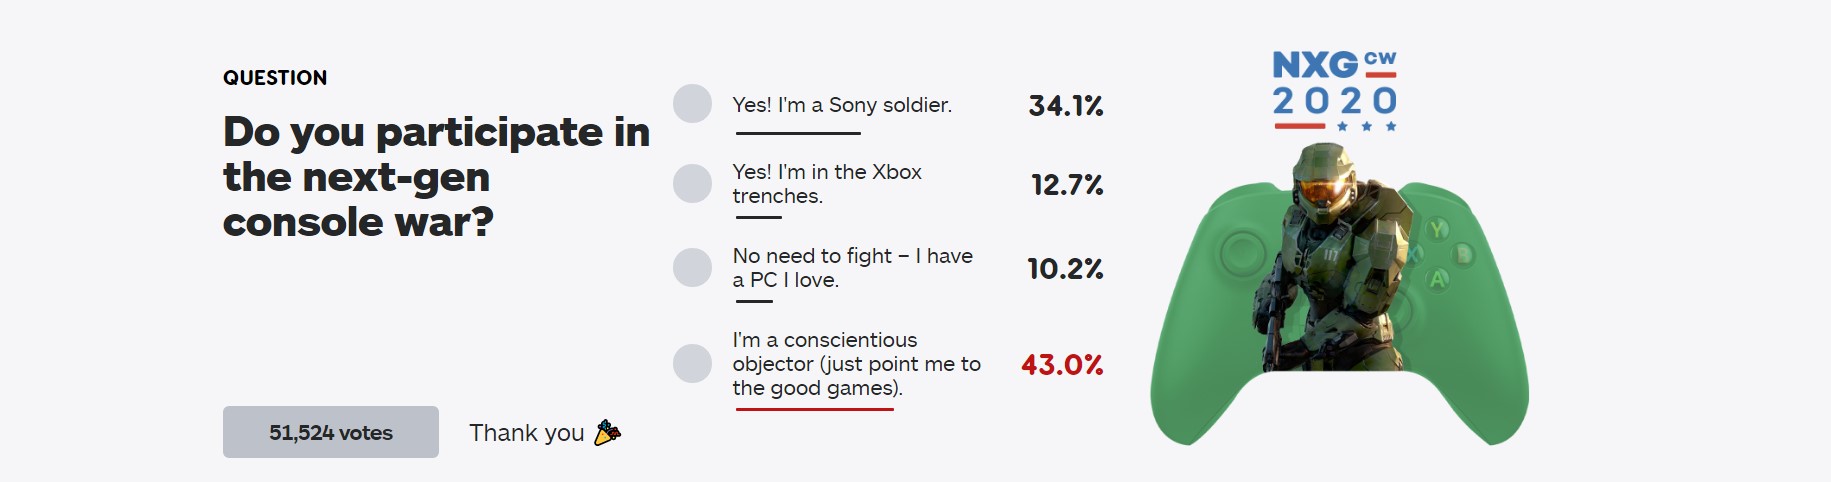Click the "Thank you" text
The image size is (1831, 482).
[526, 433]
